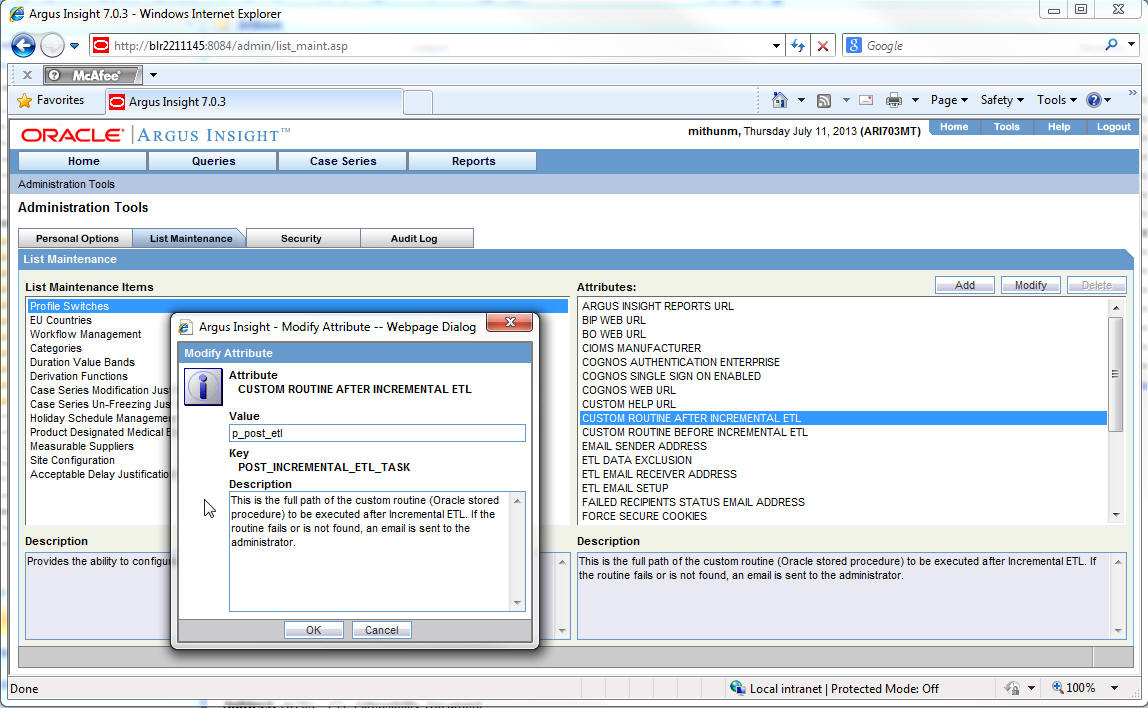Viewport: 1148px width, 708px height.
Task: Click dialog Description scrollbar down arrow
Action: click(517, 603)
